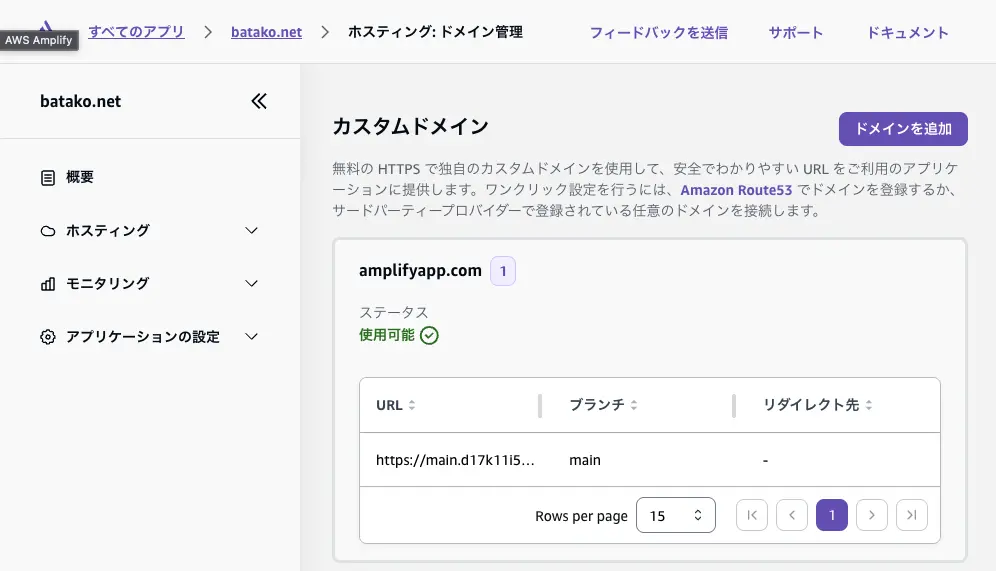Collapse the sidebar with double-chevron icon
Screen dimensions: 996x571
(x=259, y=101)
